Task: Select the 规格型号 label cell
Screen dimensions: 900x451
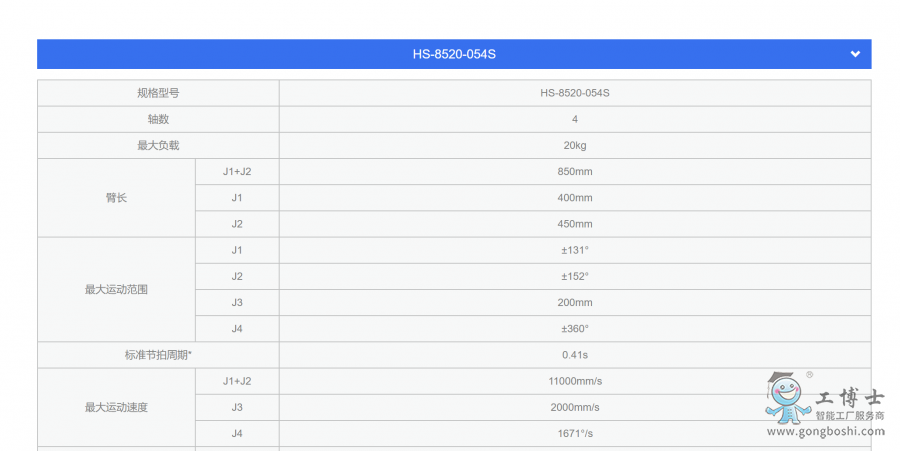Action: (158, 93)
